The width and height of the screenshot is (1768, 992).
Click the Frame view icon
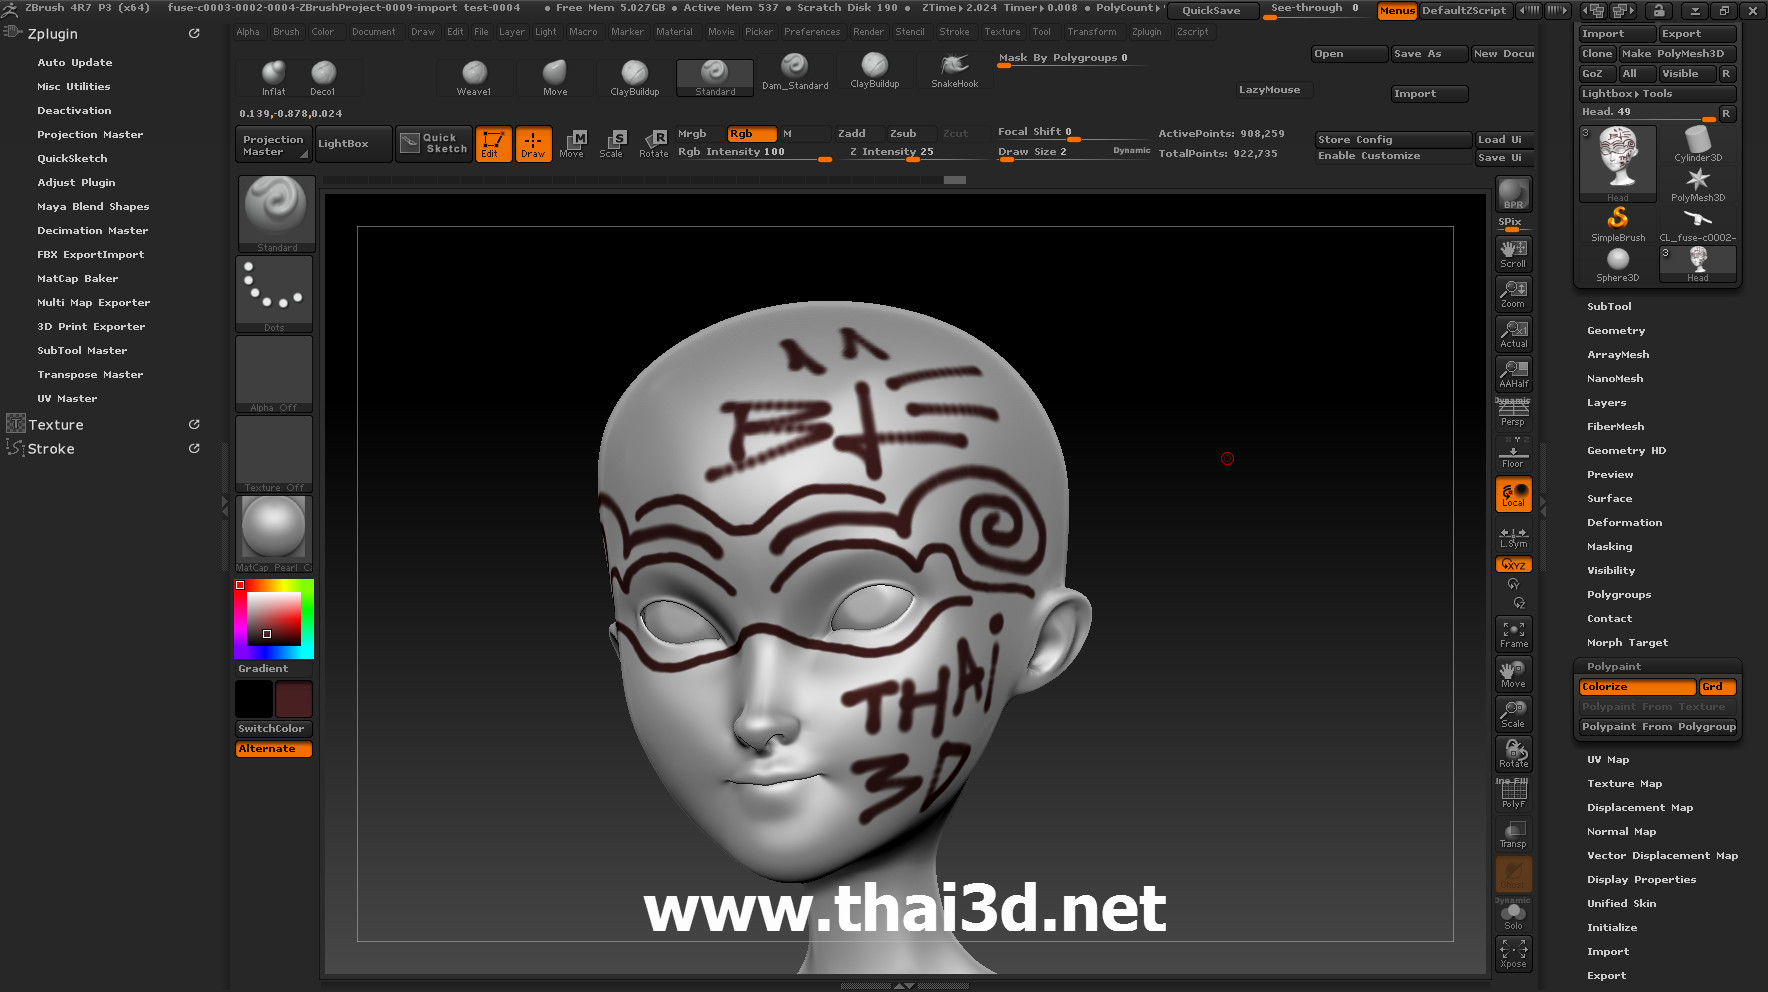[1513, 634]
